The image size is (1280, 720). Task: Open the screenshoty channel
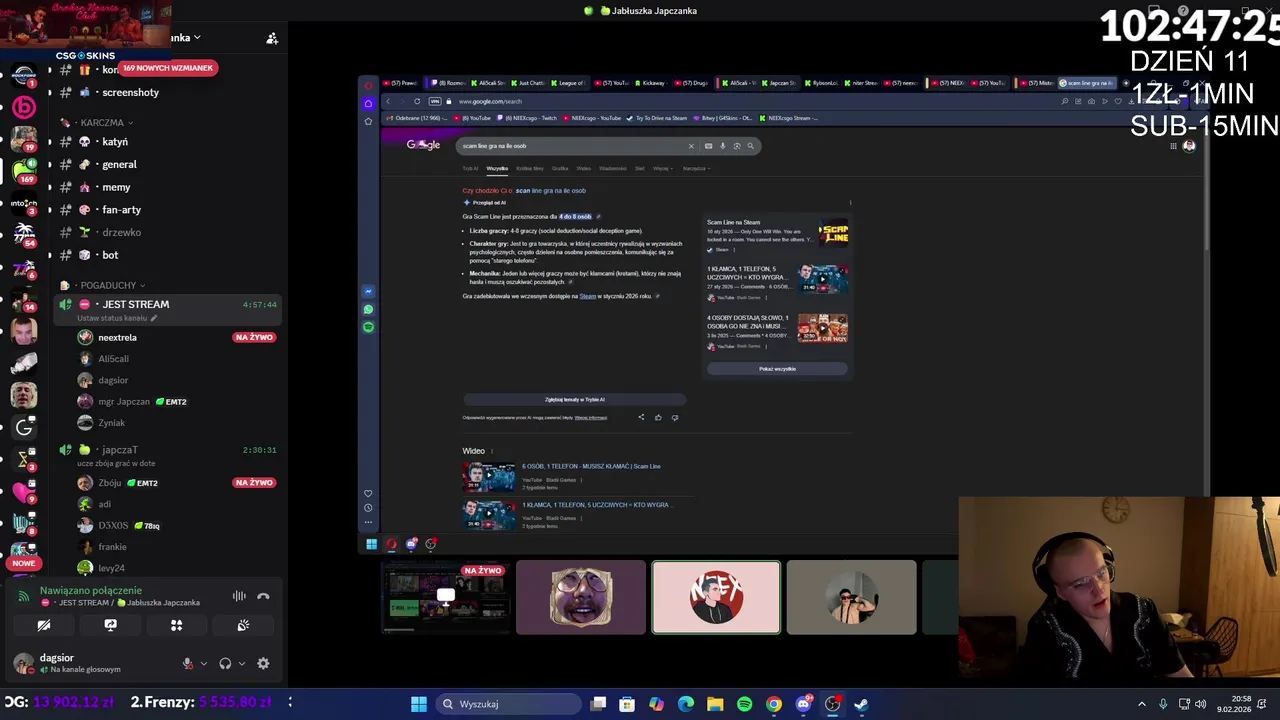click(x=130, y=92)
